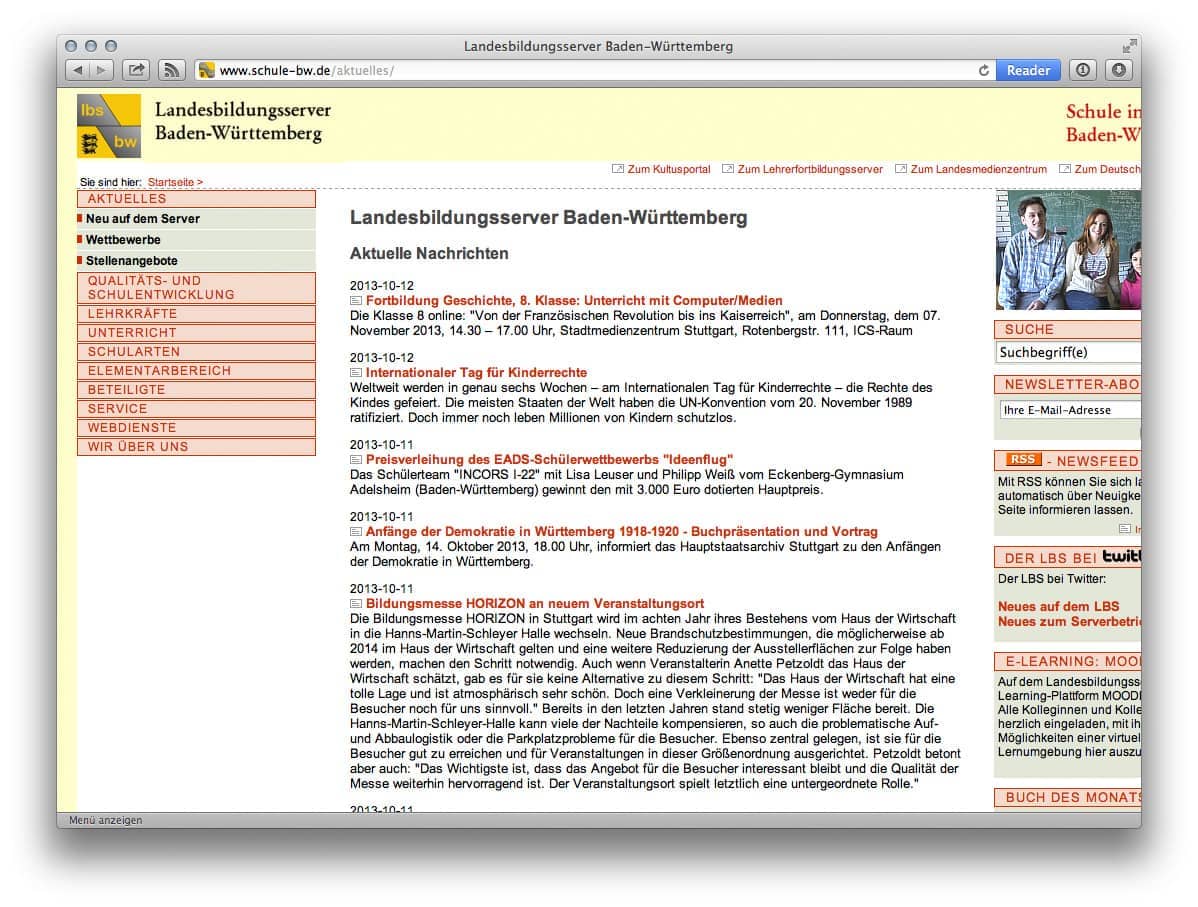Open Stellenangebote in the sidebar menu
1198x907 pixels.
click(x=131, y=261)
